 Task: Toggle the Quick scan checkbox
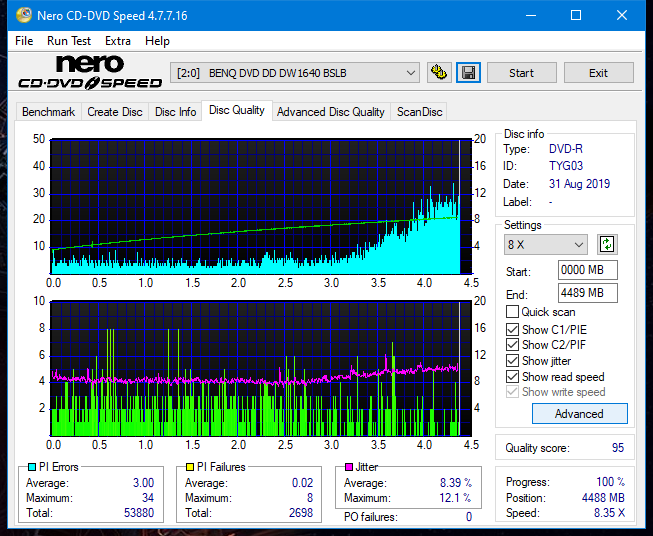click(x=512, y=312)
